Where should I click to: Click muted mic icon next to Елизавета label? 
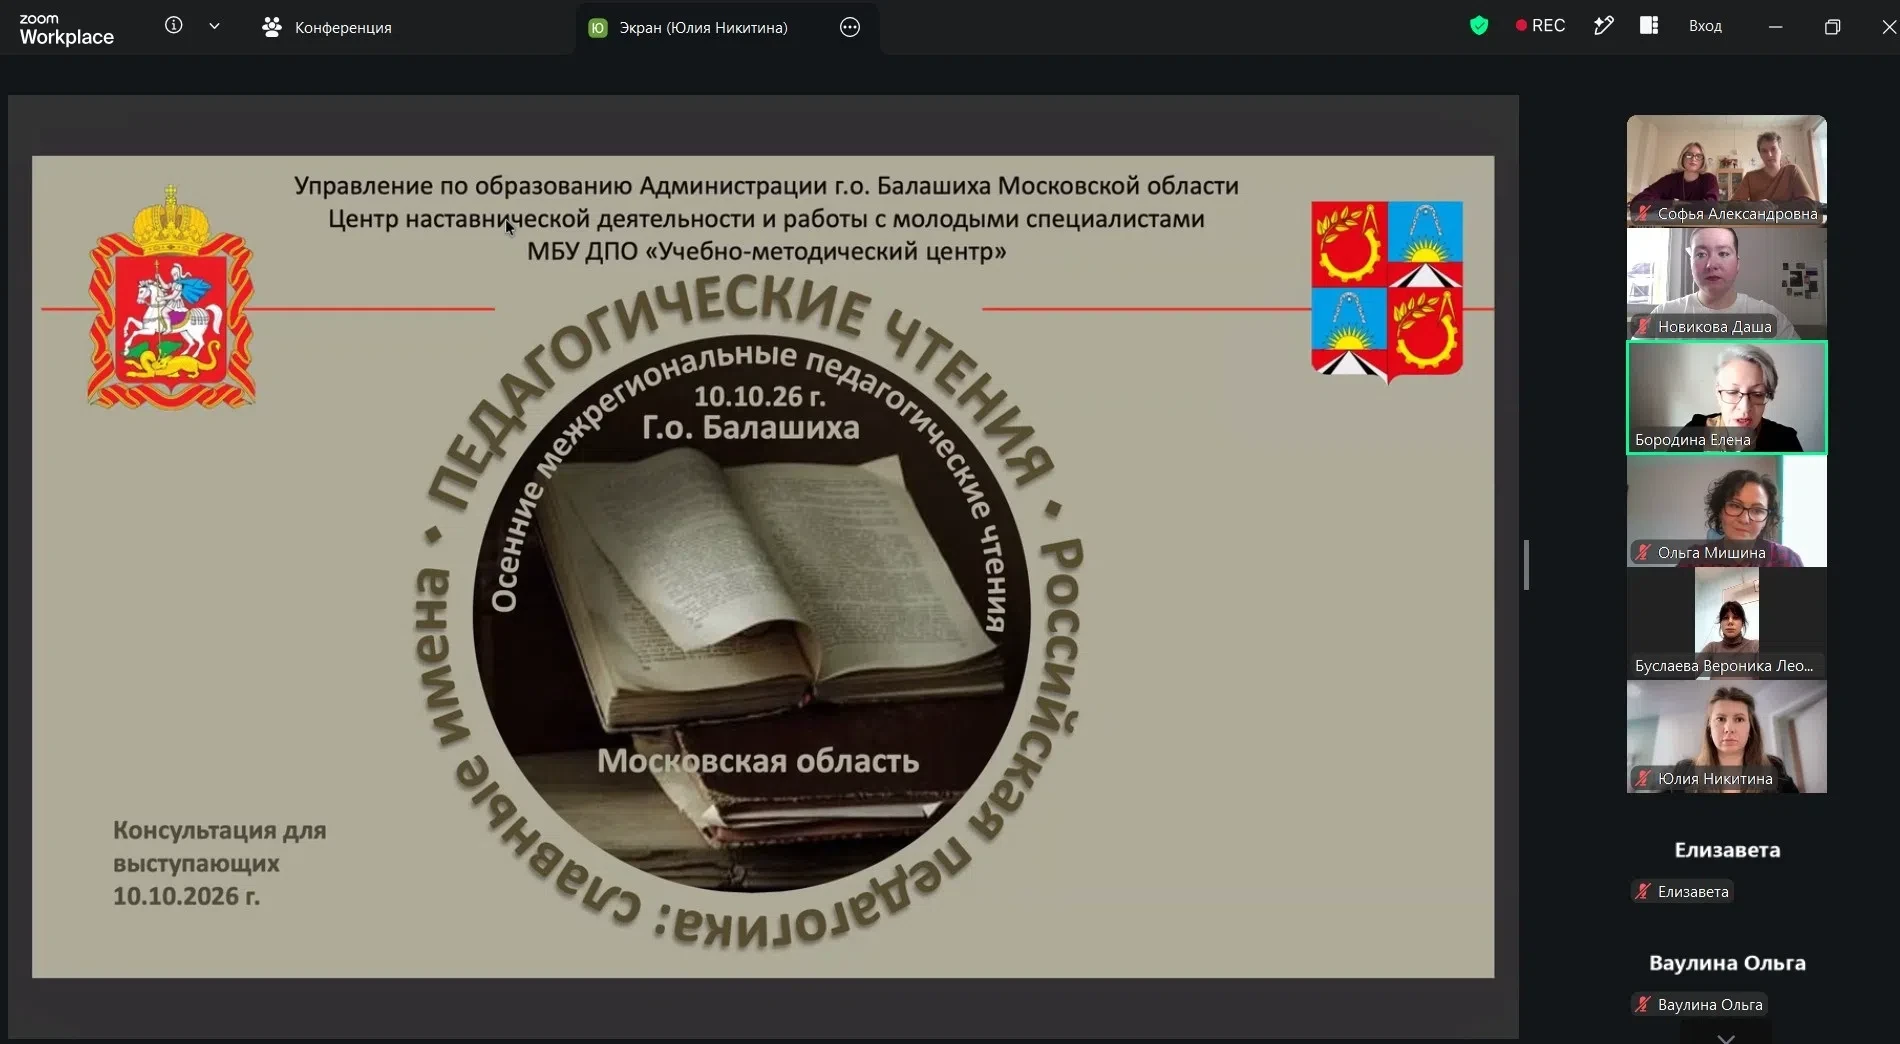1643,891
